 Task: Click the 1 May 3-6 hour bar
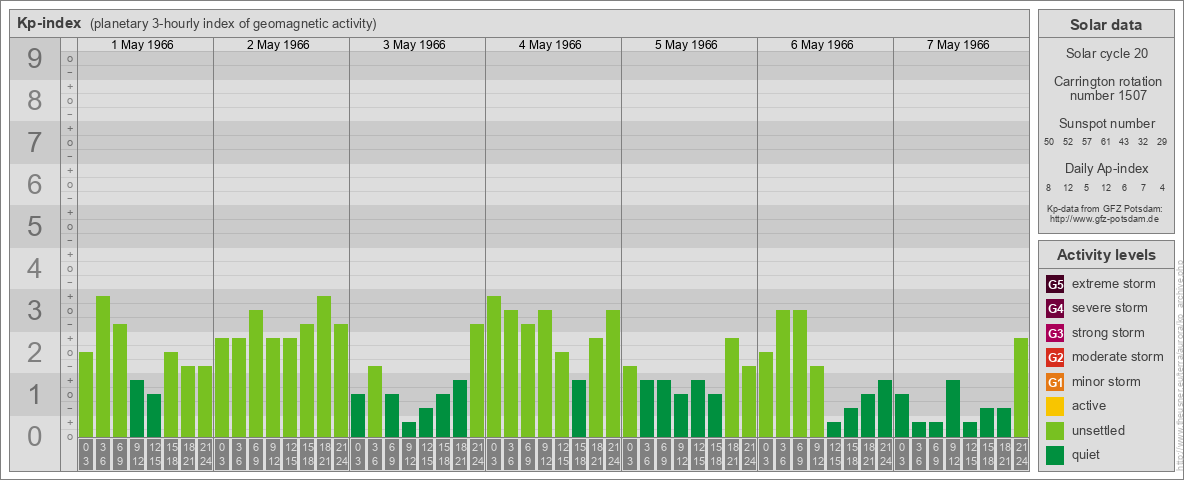[103, 366]
